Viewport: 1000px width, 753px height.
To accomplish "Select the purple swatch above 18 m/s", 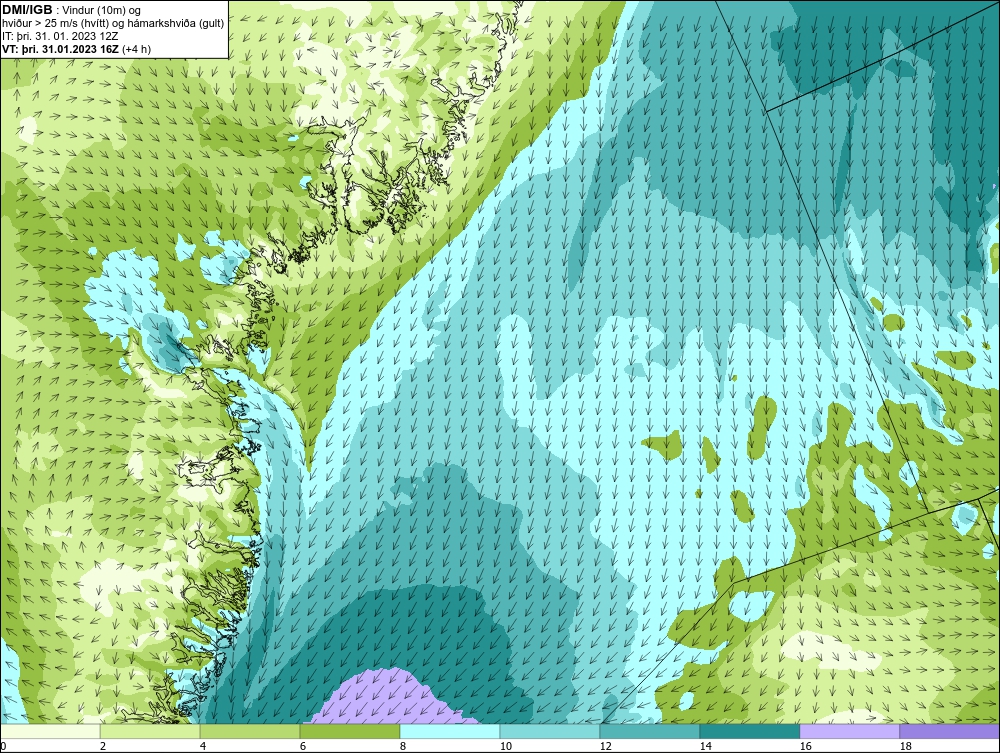I will point(950,731).
